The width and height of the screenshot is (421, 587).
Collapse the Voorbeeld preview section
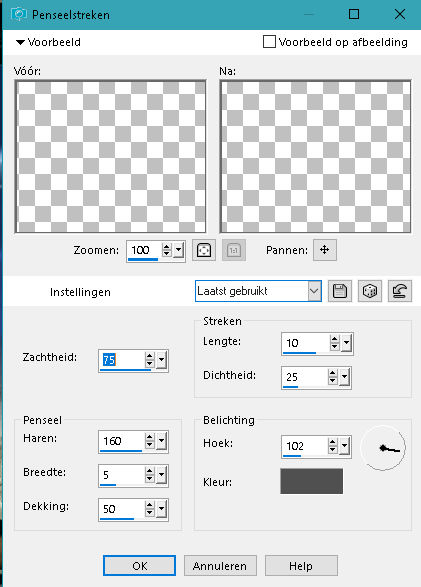coord(20,42)
